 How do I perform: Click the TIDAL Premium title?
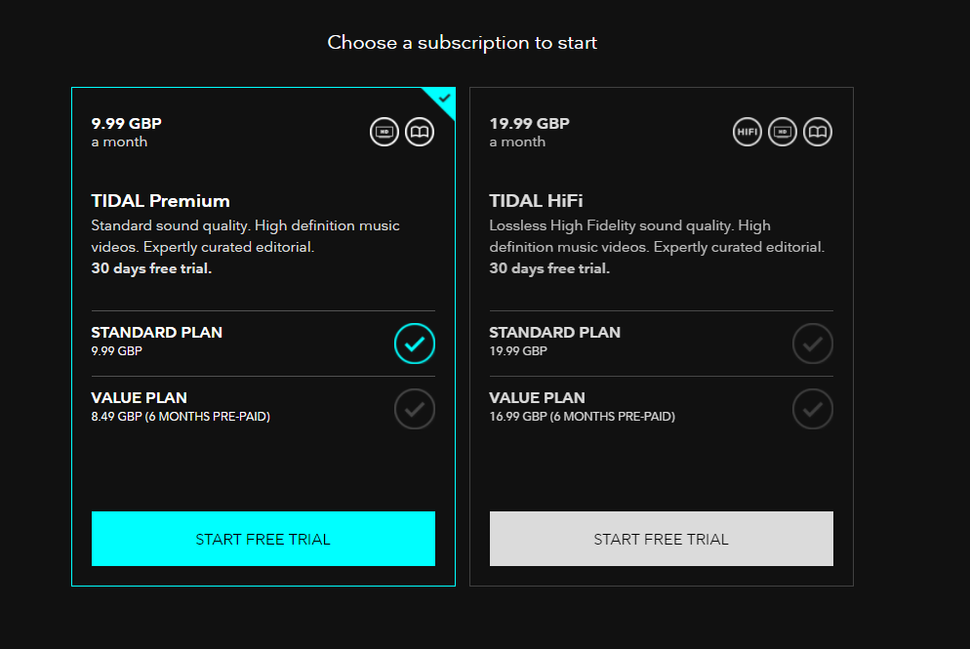point(160,200)
